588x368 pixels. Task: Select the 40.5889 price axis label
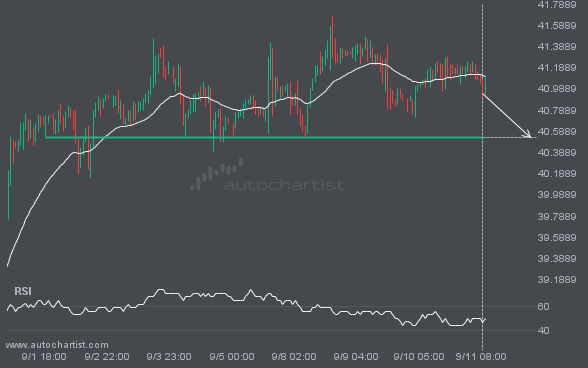tap(557, 132)
